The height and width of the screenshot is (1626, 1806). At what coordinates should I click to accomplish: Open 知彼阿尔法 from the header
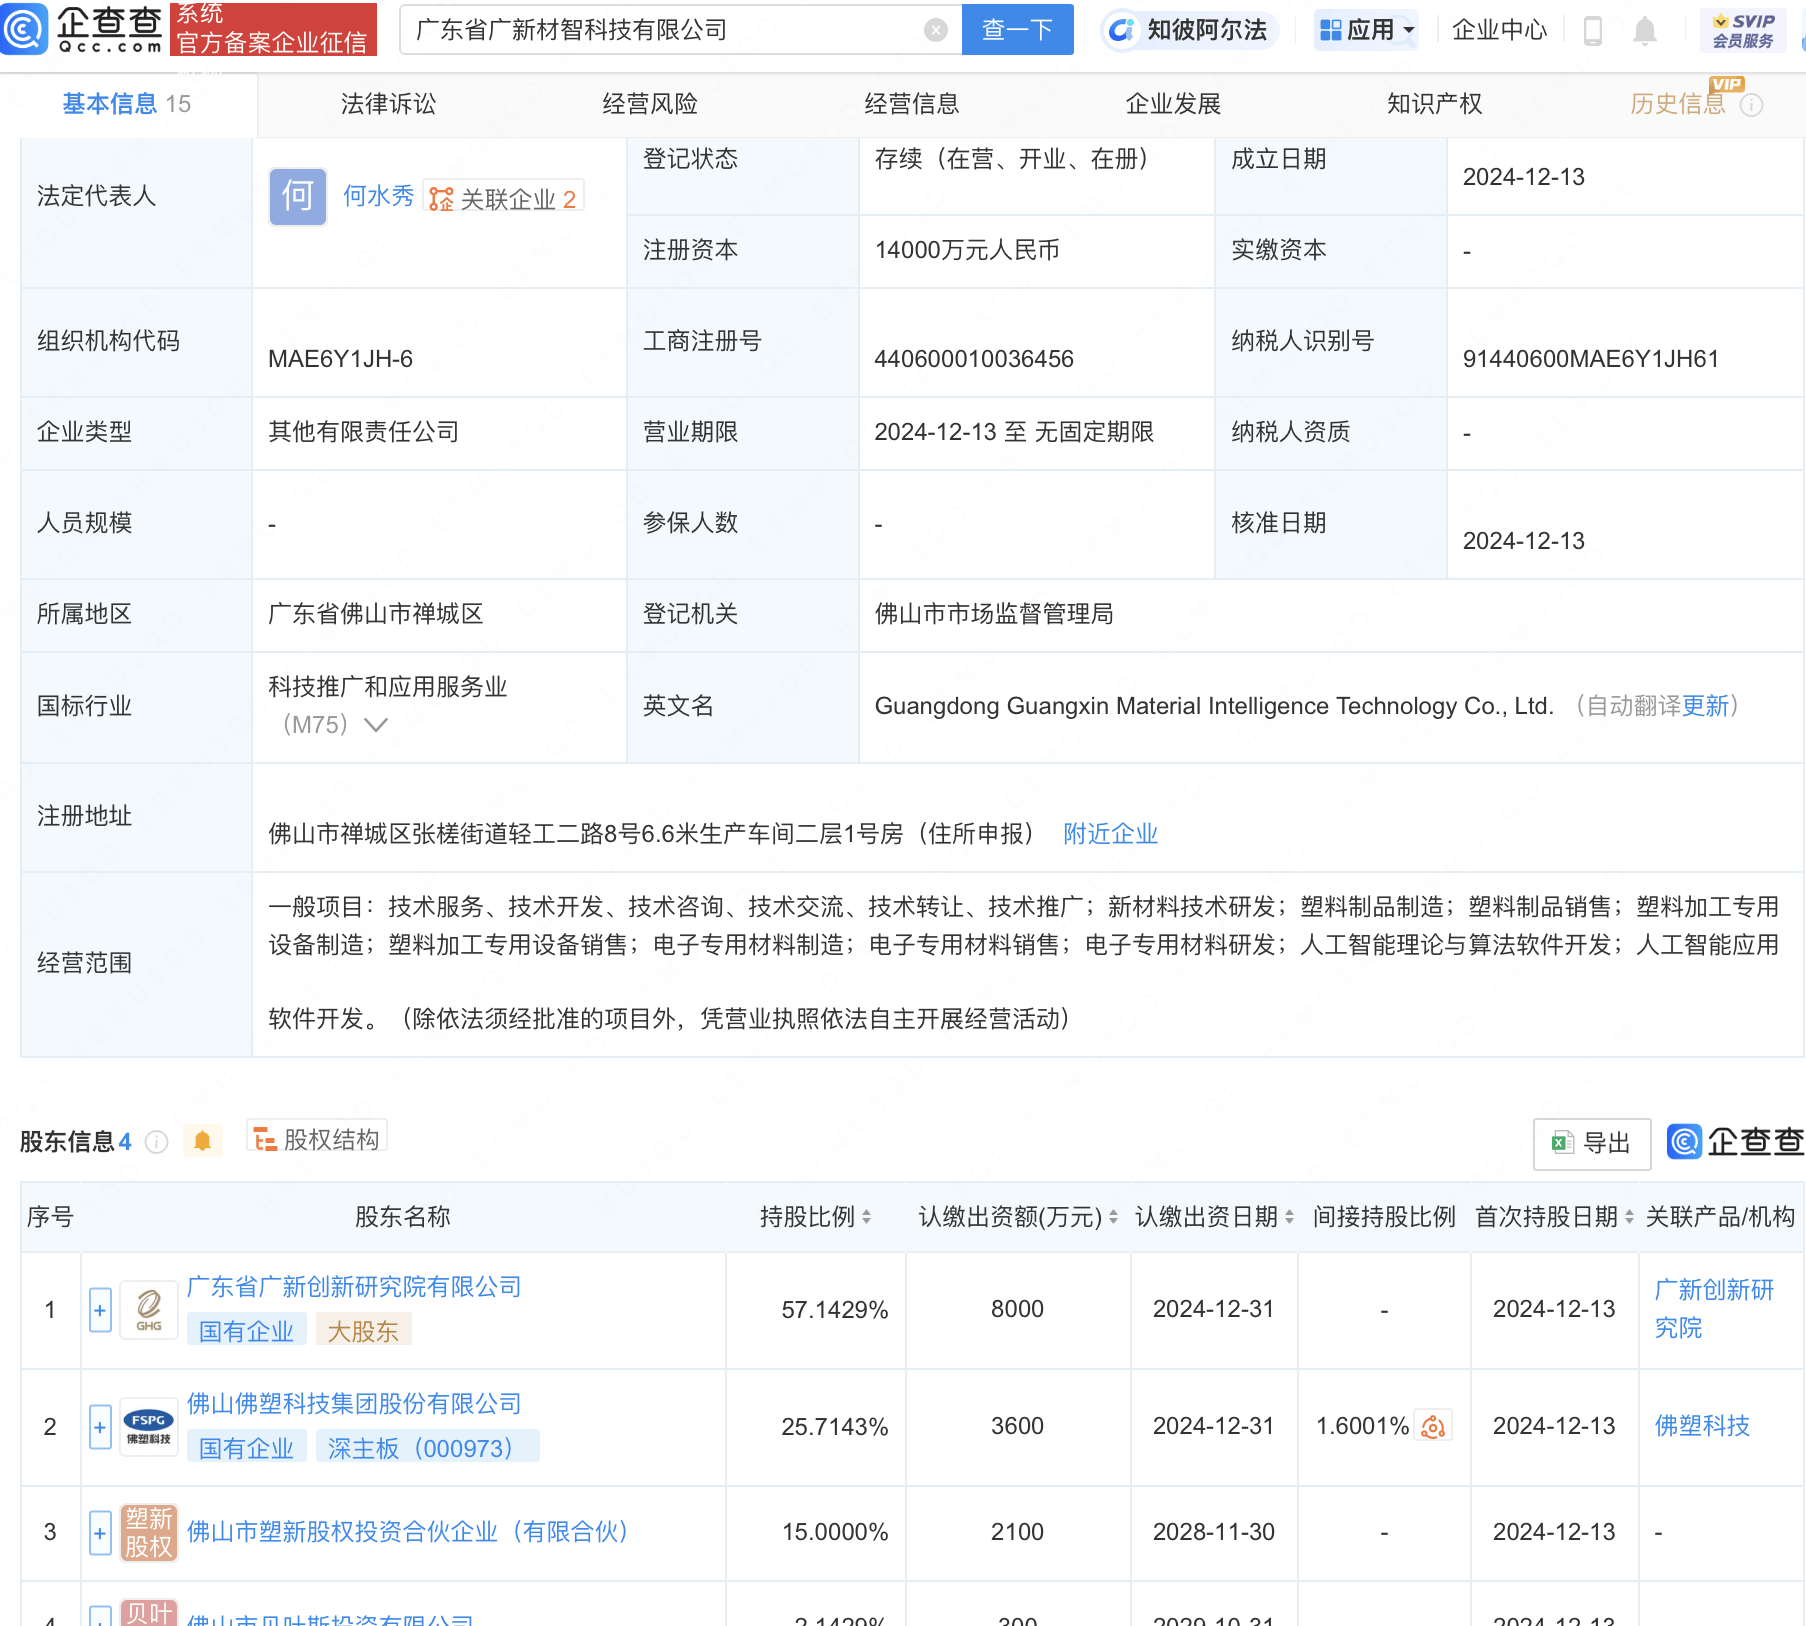[x=1188, y=30]
